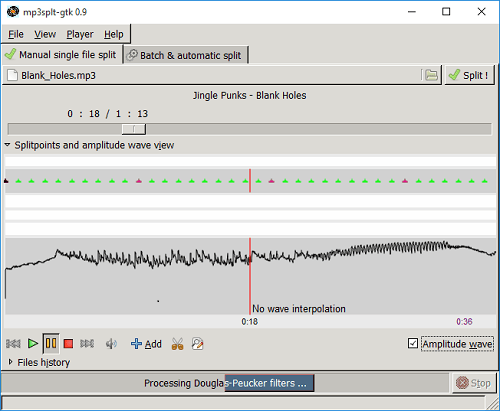This screenshot has width=500, height=411.
Task: Skip to the previous track
Action: (13, 343)
